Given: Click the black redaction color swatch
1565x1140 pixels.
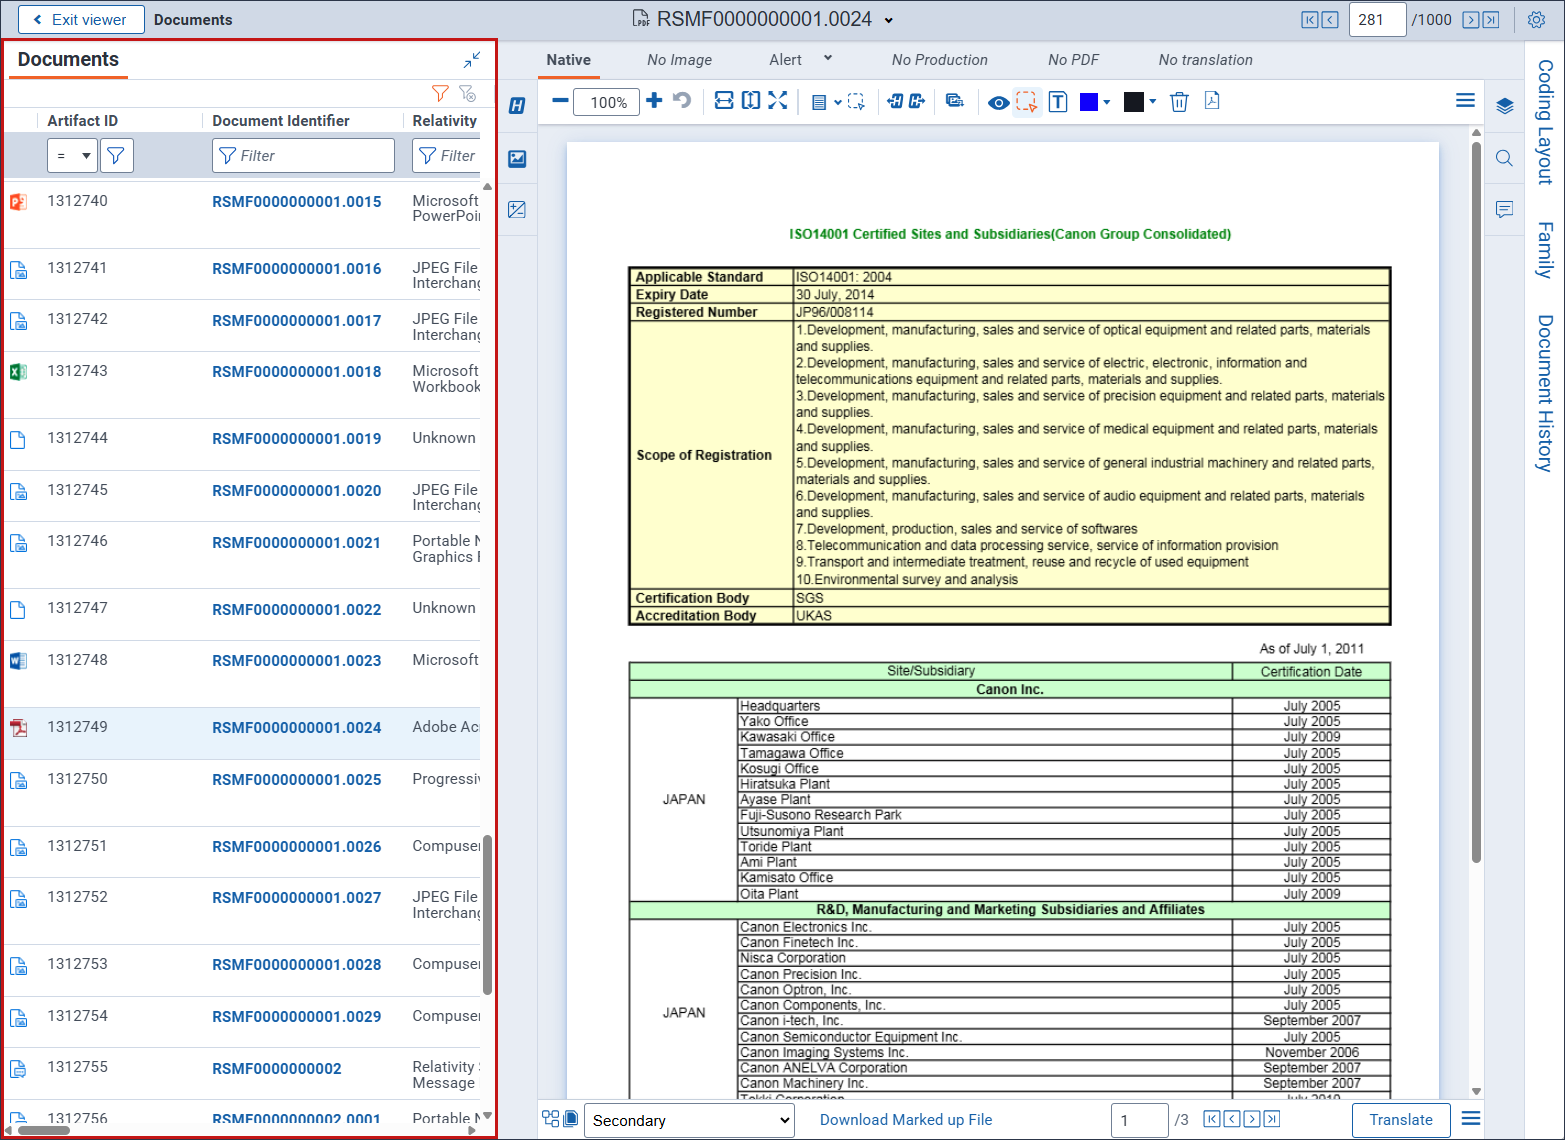Looking at the screenshot, I should [x=1134, y=102].
